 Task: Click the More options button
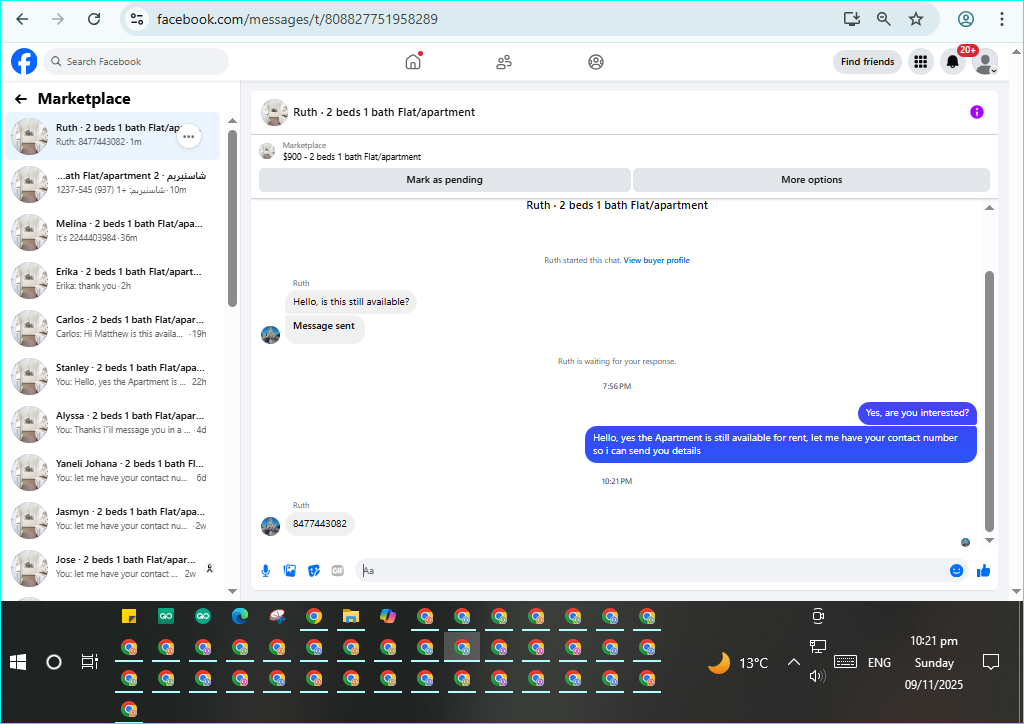pos(811,180)
